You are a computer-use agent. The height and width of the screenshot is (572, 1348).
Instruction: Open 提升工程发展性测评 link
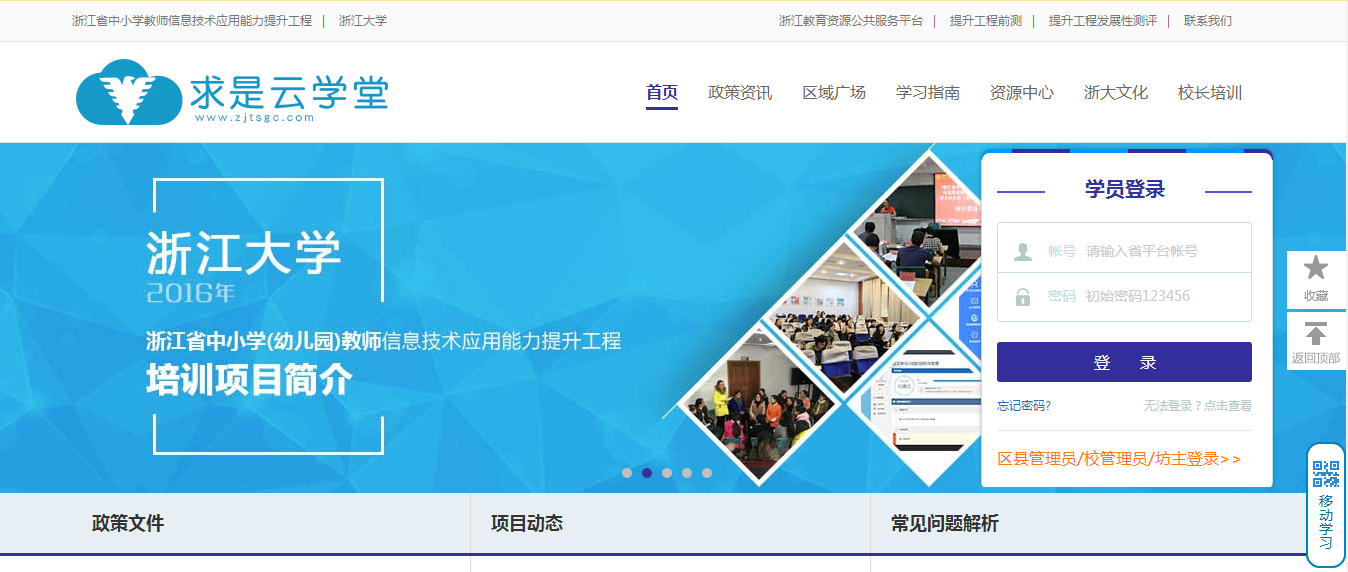(1103, 20)
